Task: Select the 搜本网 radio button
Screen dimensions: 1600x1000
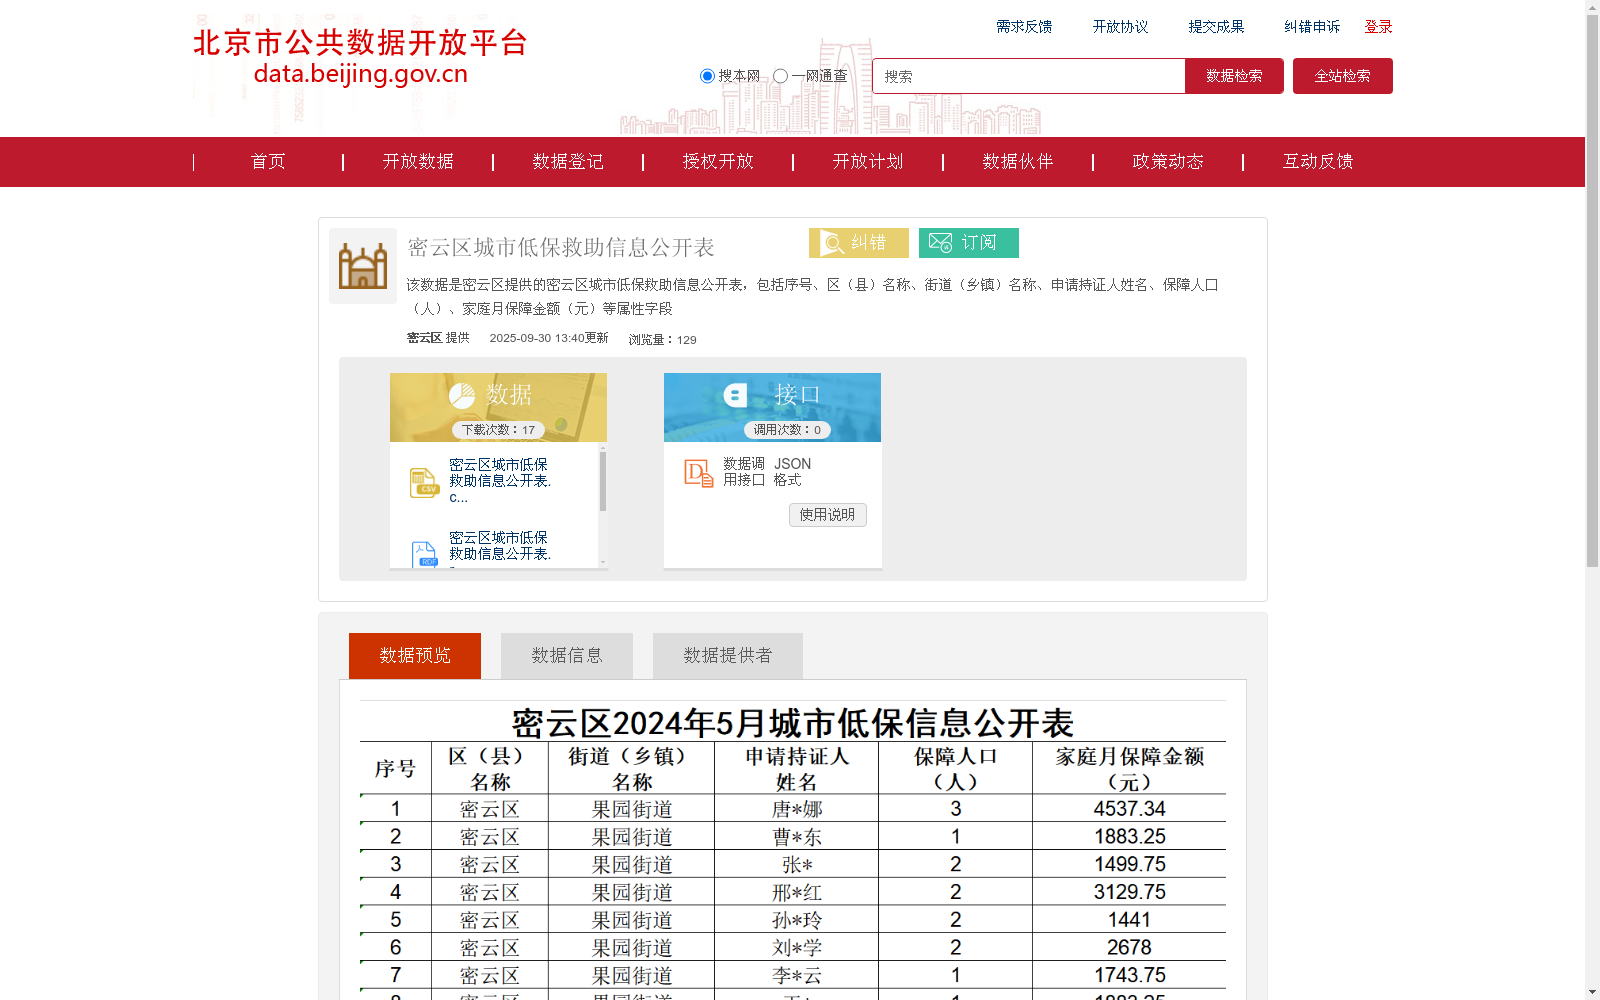Action: 707,76
